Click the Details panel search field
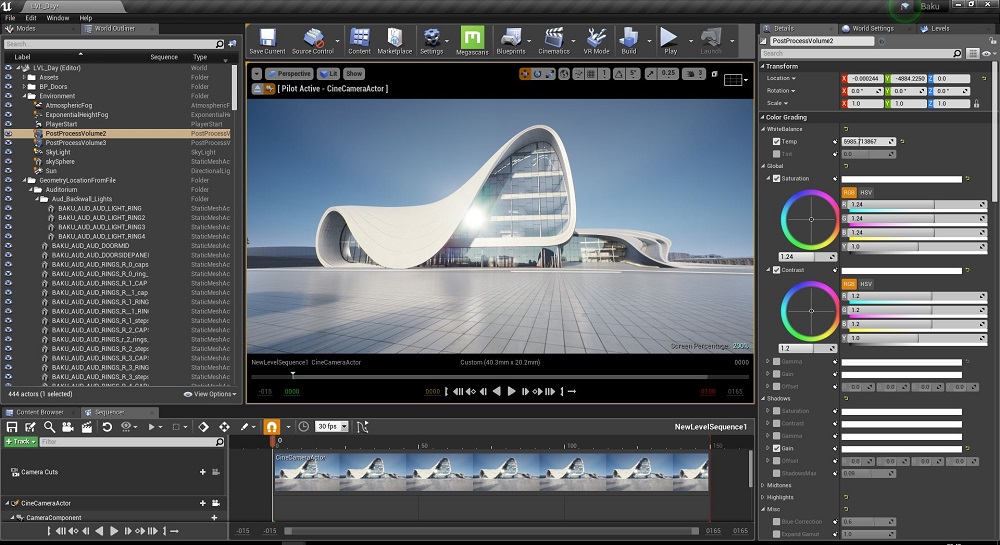This screenshot has height=545, width=1000. point(862,54)
